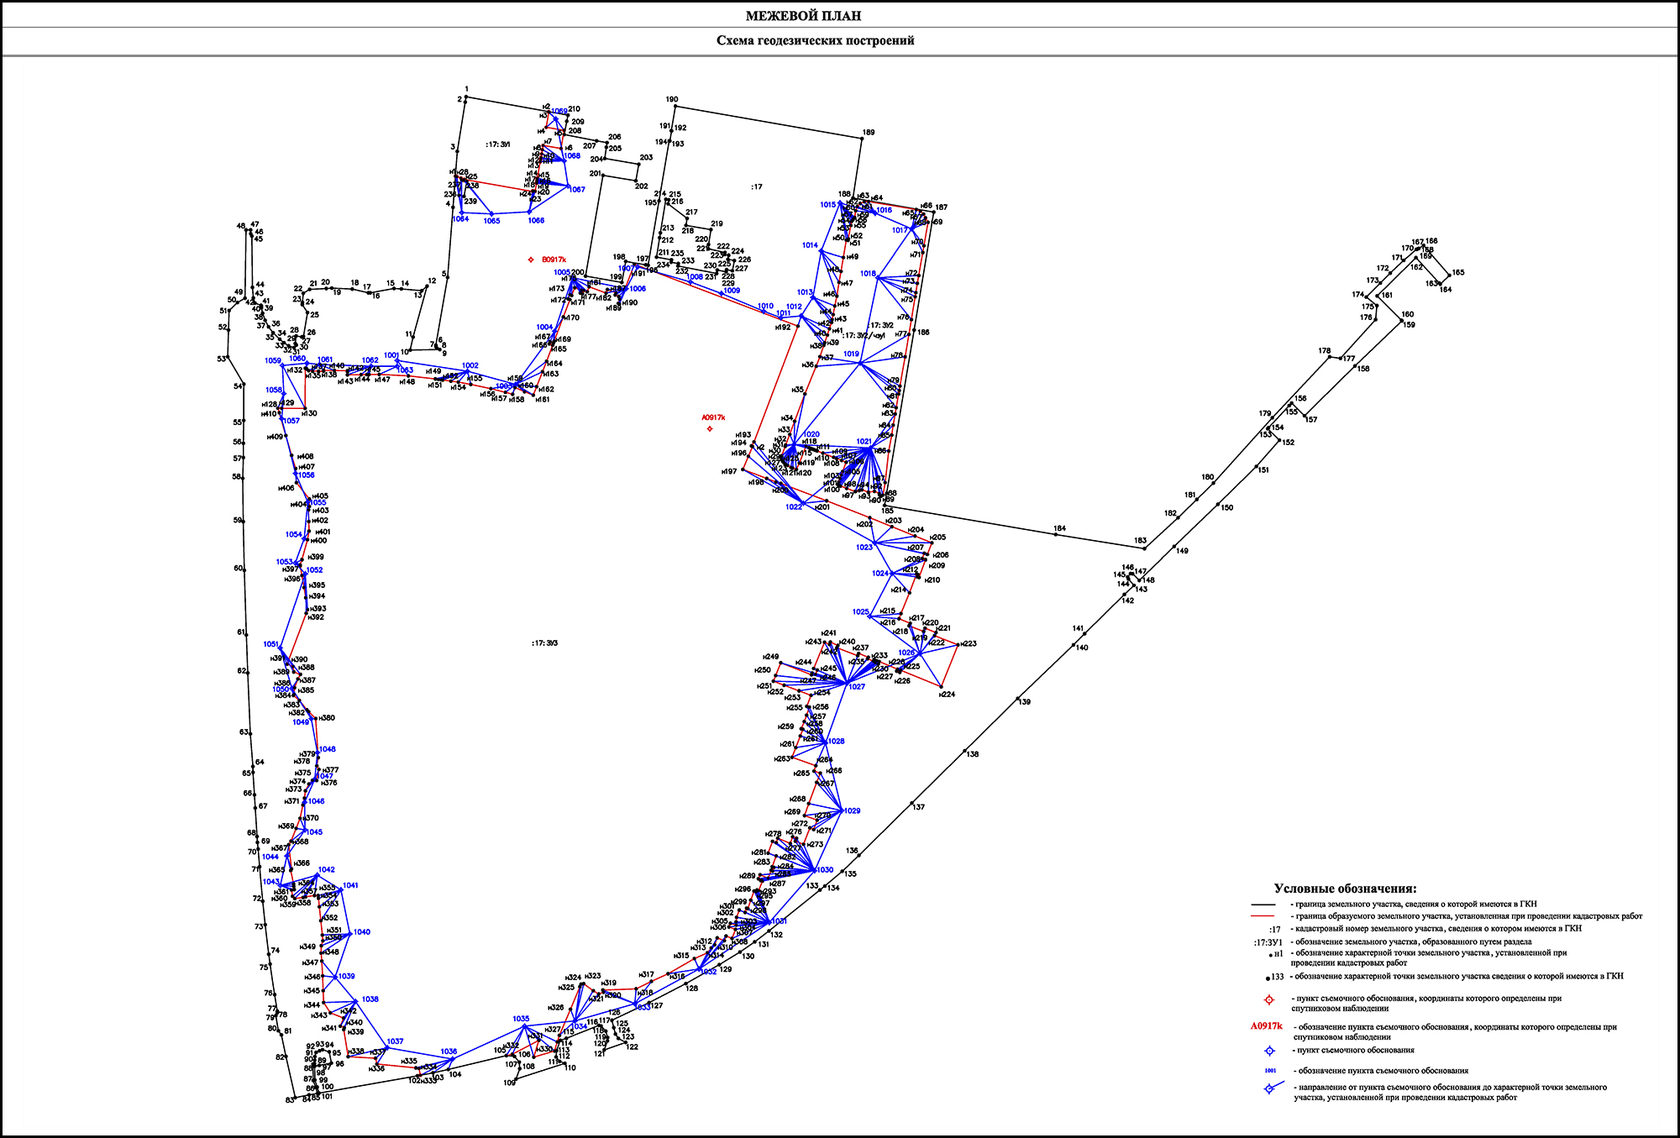Click the ':17' sample in the legend
Viewport: 1680px width, 1138px height.
click(1274, 929)
